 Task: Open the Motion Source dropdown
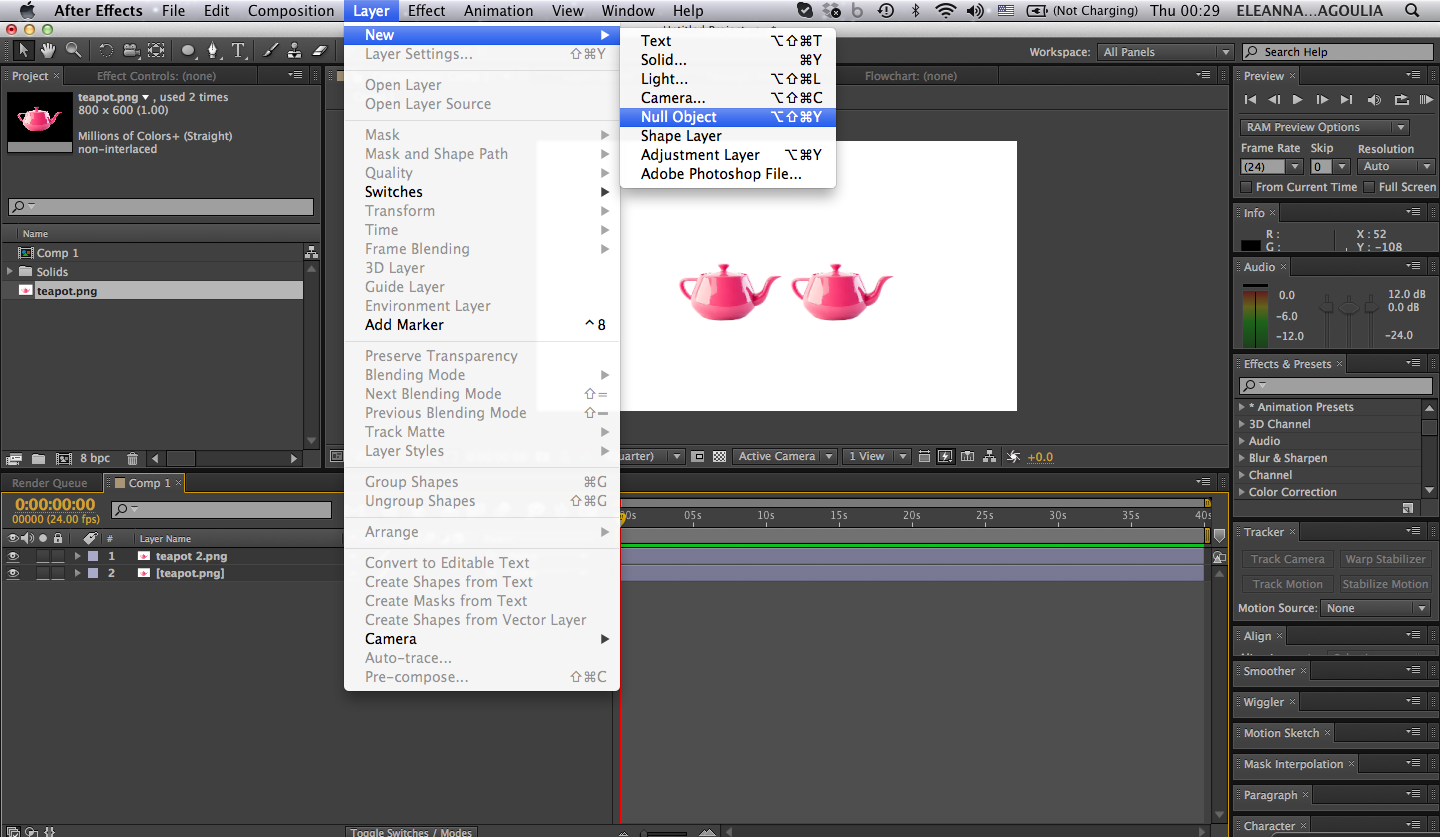coord(1376,608)
